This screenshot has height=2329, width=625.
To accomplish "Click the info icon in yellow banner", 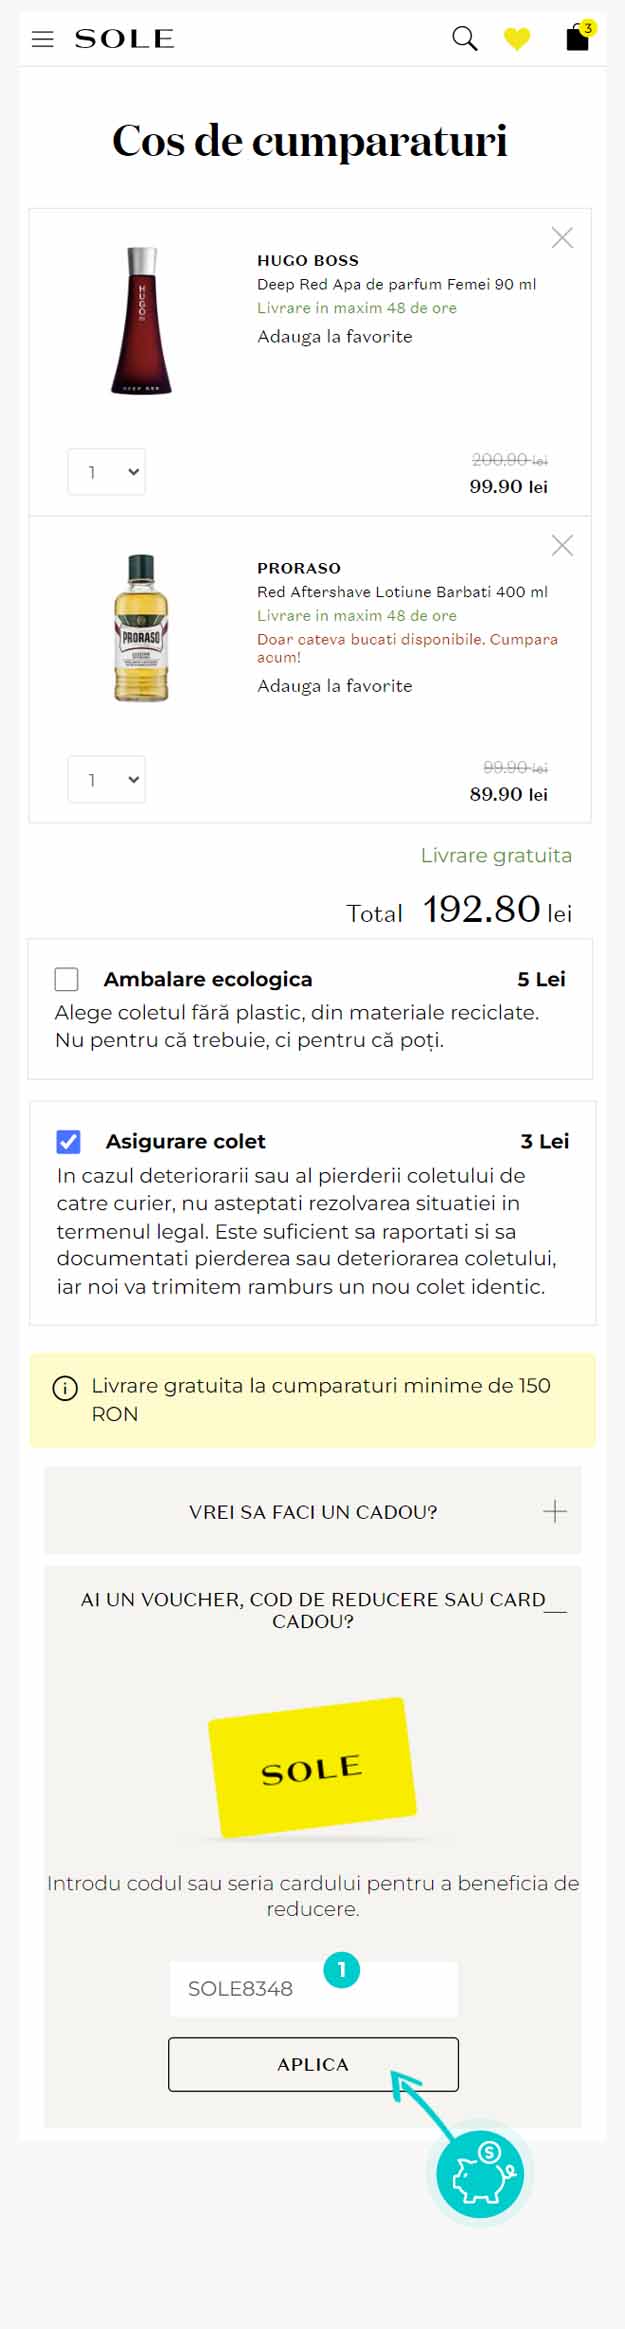I will click(65, 1388).
